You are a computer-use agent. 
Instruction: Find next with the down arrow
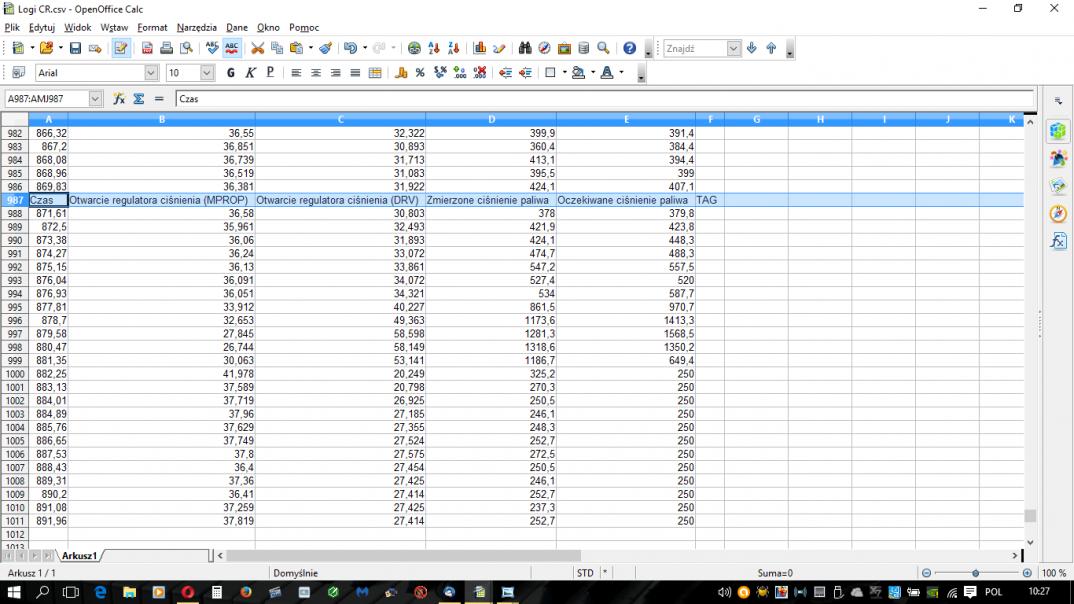tap(751, 49)
